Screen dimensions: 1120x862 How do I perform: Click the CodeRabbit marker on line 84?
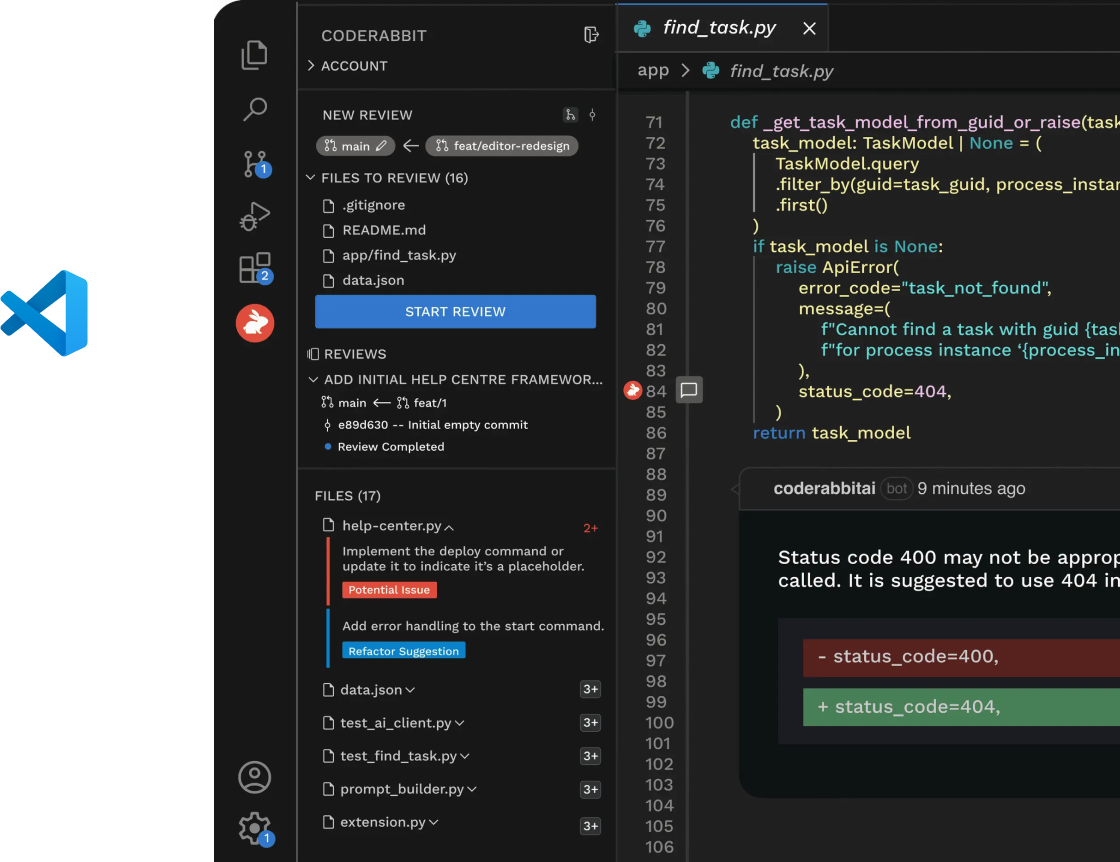pyautogui.click(x=632, y=390)
